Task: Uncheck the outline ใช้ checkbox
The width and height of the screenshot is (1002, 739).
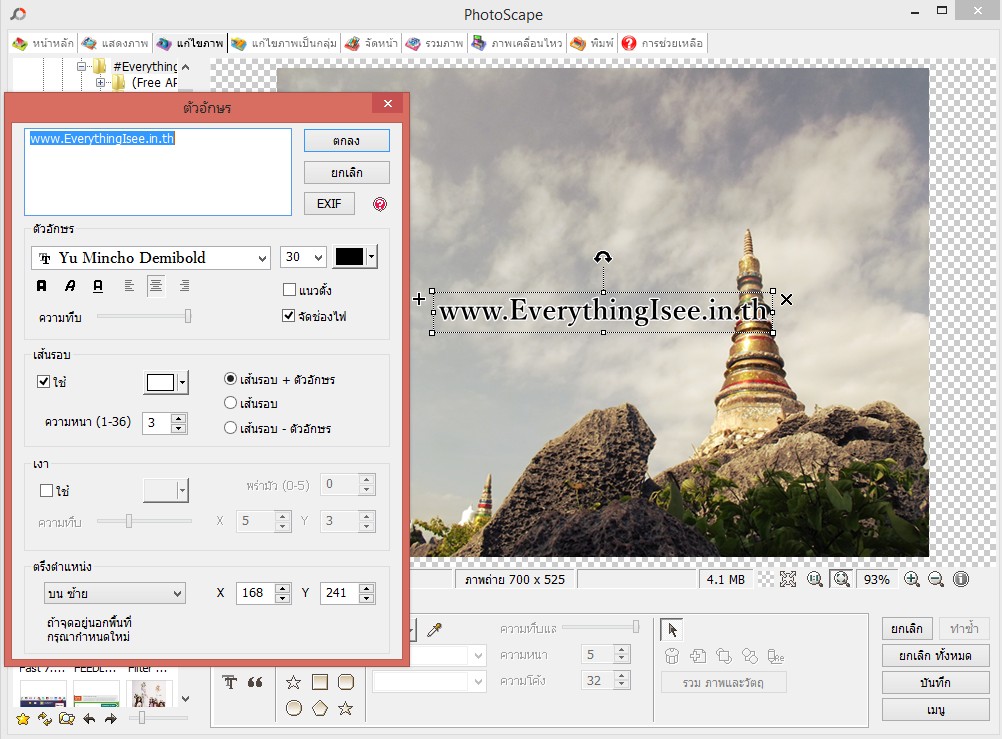Action: pos(43,382)
